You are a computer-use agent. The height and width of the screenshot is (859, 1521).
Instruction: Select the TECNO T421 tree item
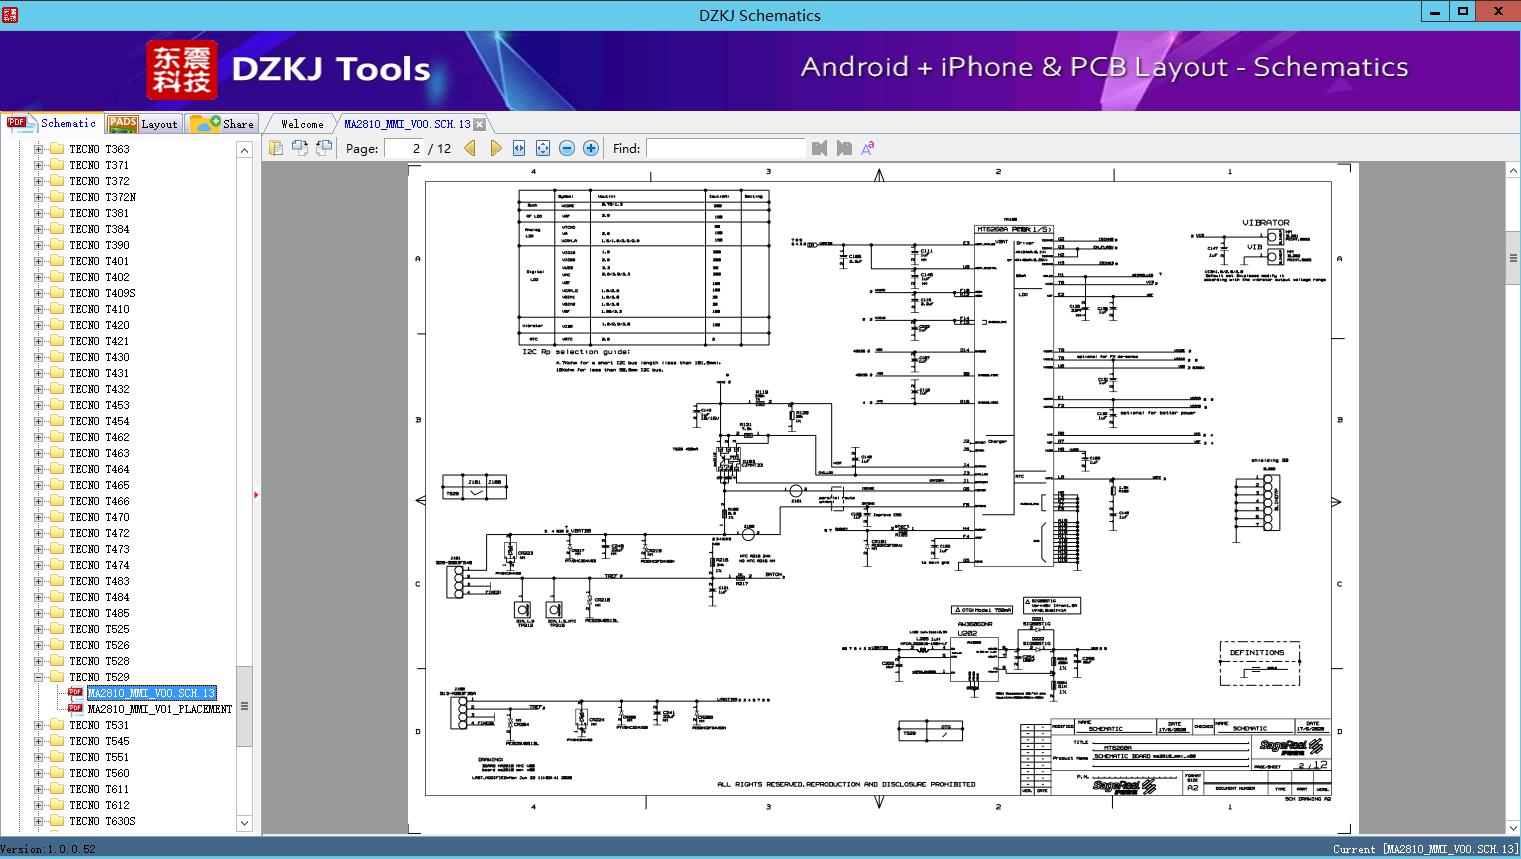(99, 341)
